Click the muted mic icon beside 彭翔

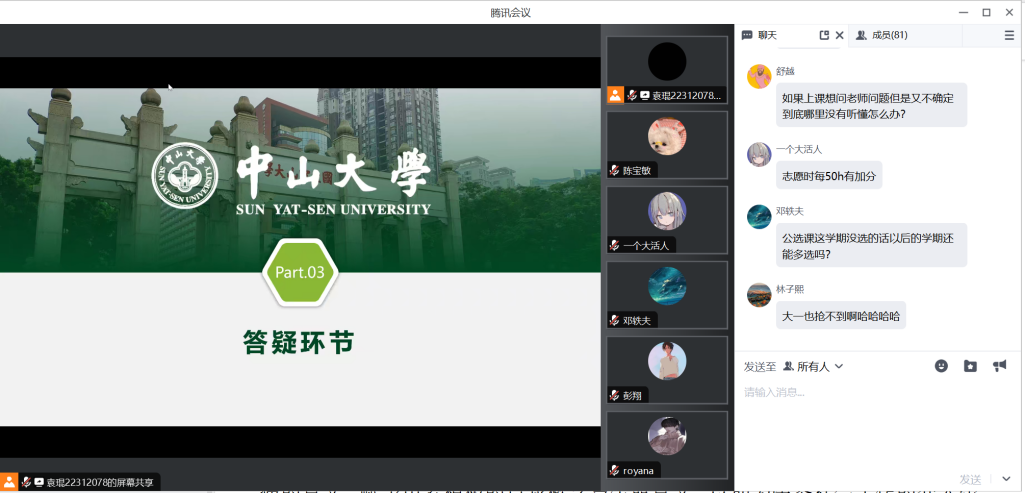tap(615, 395)
